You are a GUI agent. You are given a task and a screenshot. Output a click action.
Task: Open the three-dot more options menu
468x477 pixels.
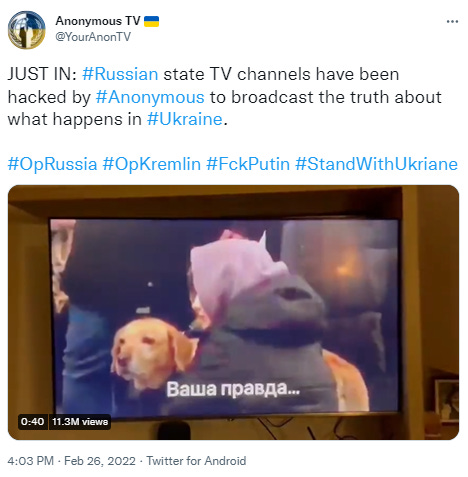click(x=452, y=21)
